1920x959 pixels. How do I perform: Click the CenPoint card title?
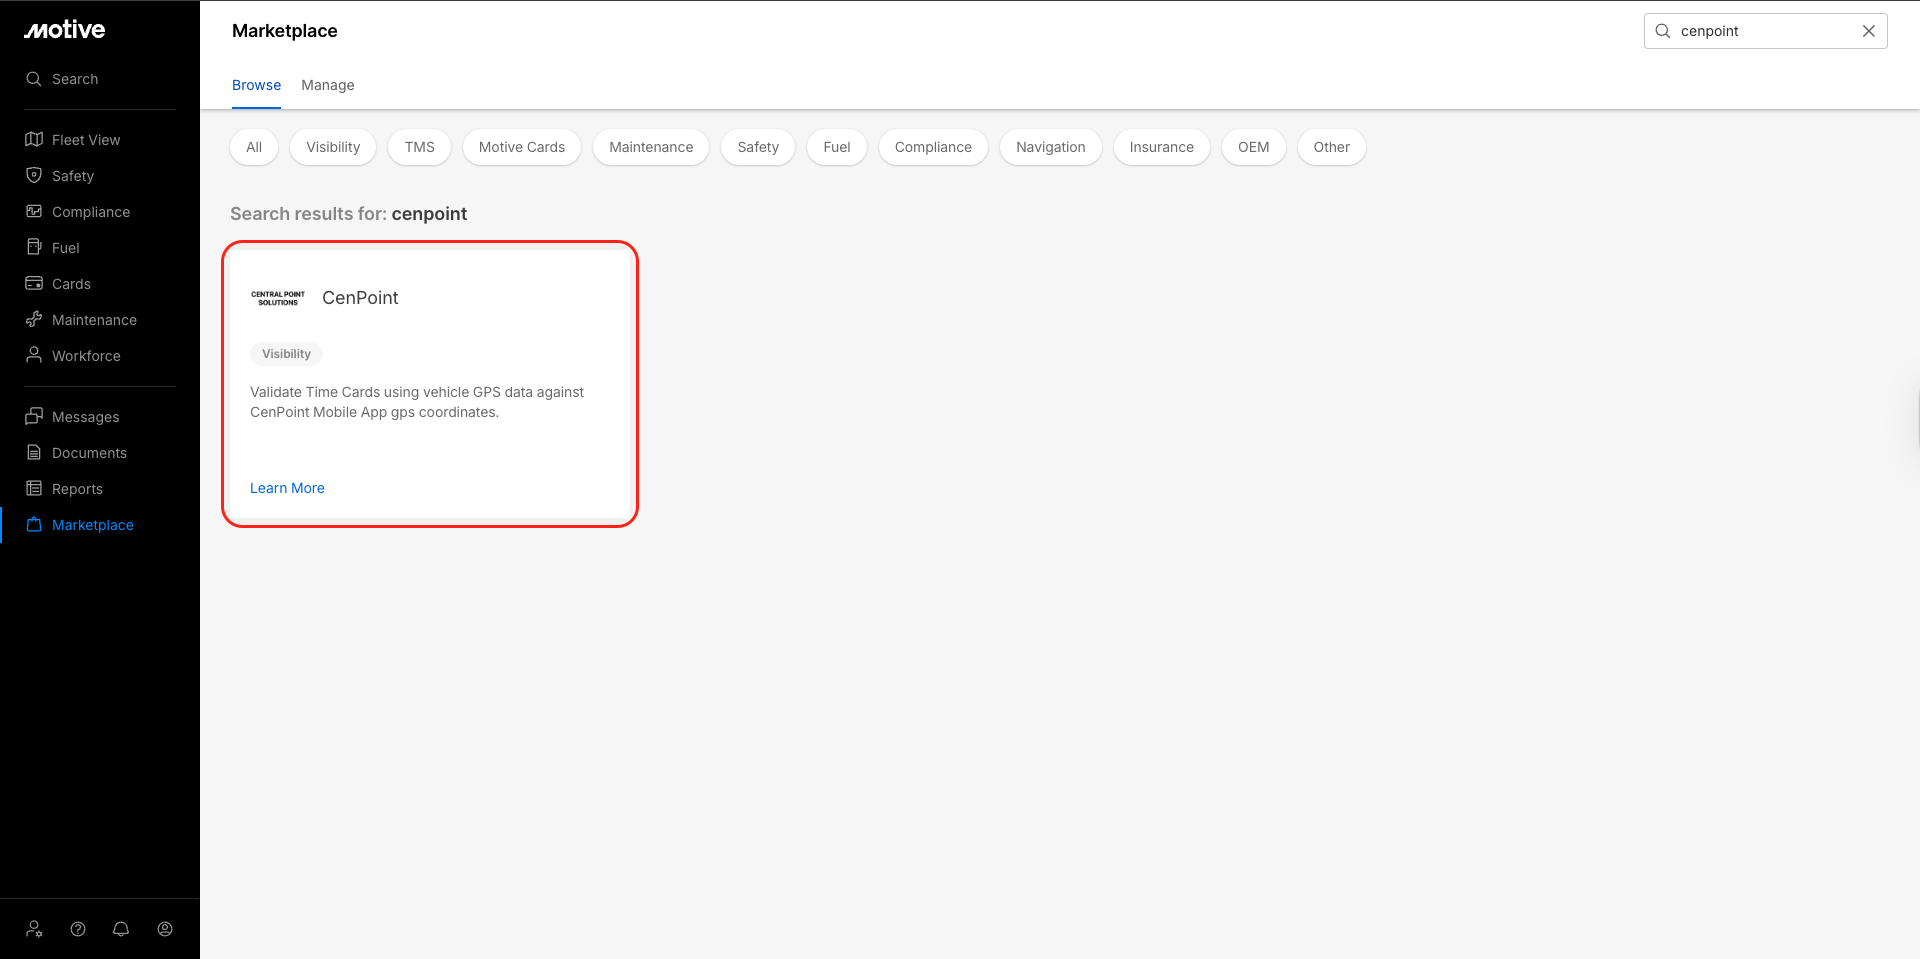(x=360, y=298)
